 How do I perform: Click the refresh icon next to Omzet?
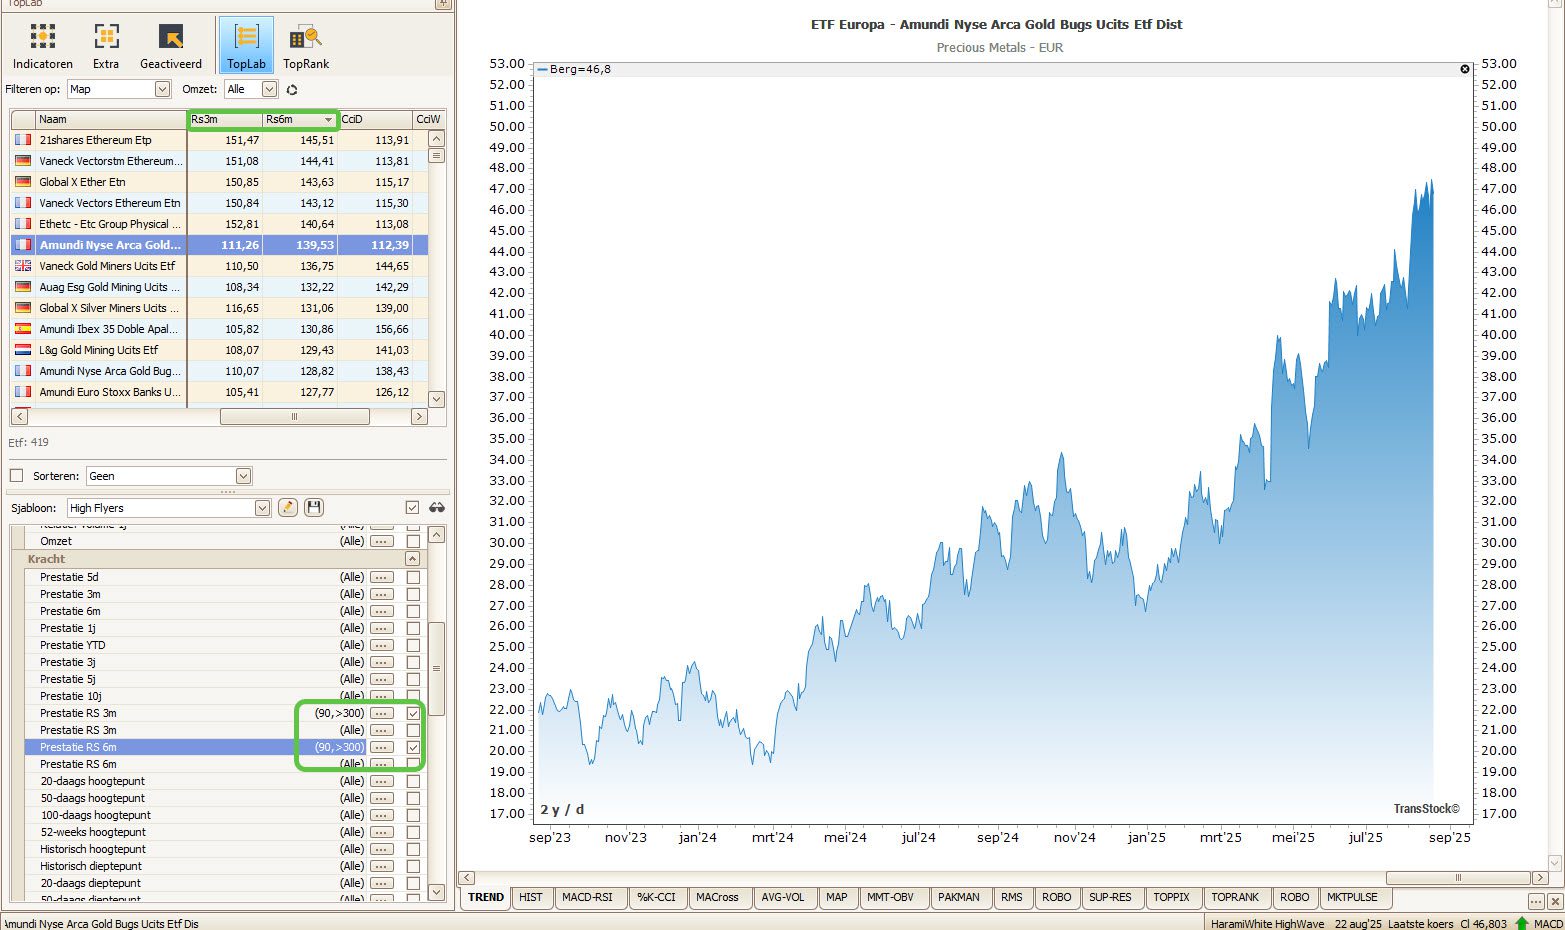point(290,89)
